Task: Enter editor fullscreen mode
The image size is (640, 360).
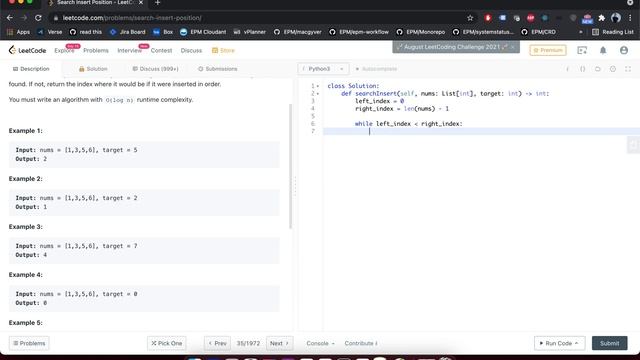Action: 628,69
